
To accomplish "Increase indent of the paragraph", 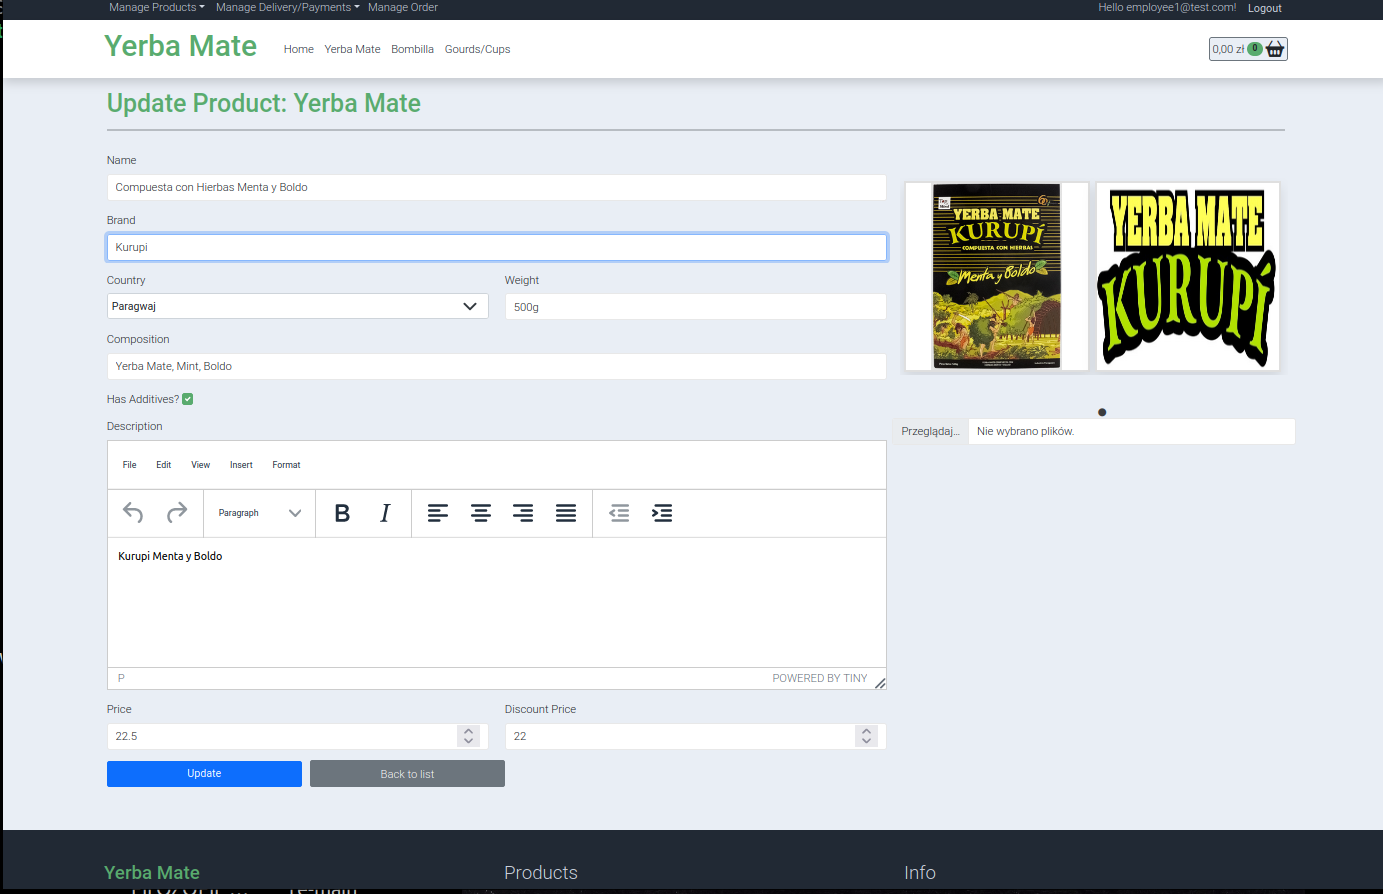I will pyautogui.click(x=662, y=513).
